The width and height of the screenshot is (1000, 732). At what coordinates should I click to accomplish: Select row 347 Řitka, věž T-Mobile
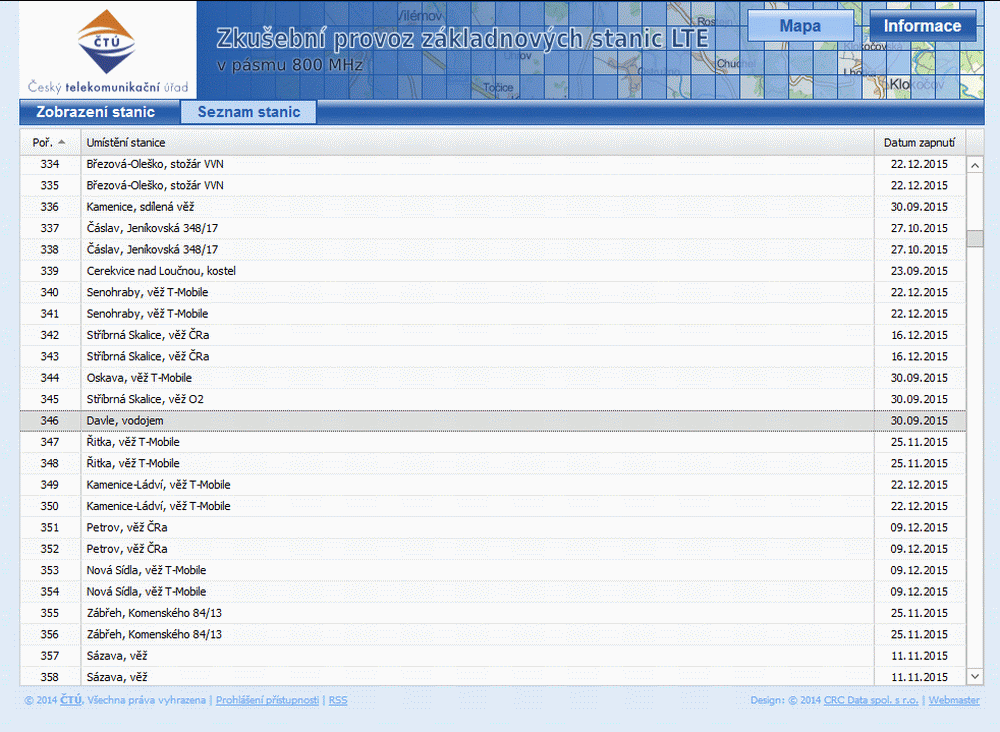[x=493, y=442]
